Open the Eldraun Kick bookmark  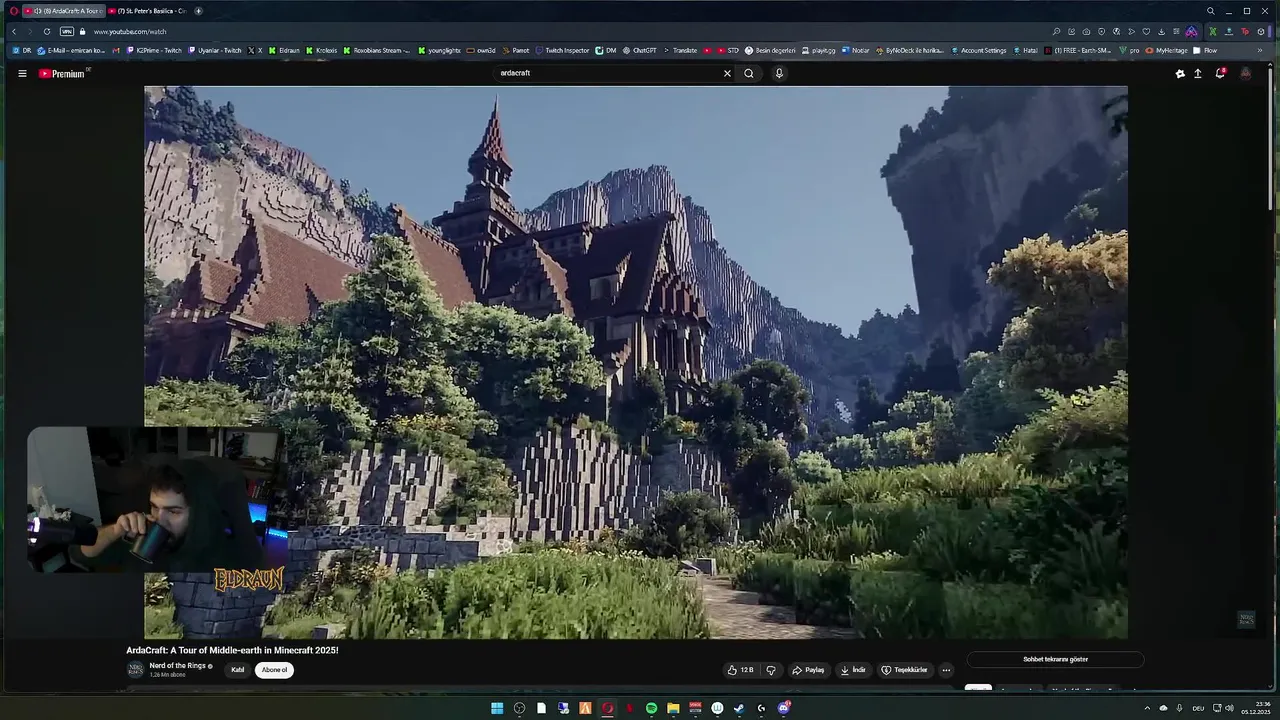(284, 50)
